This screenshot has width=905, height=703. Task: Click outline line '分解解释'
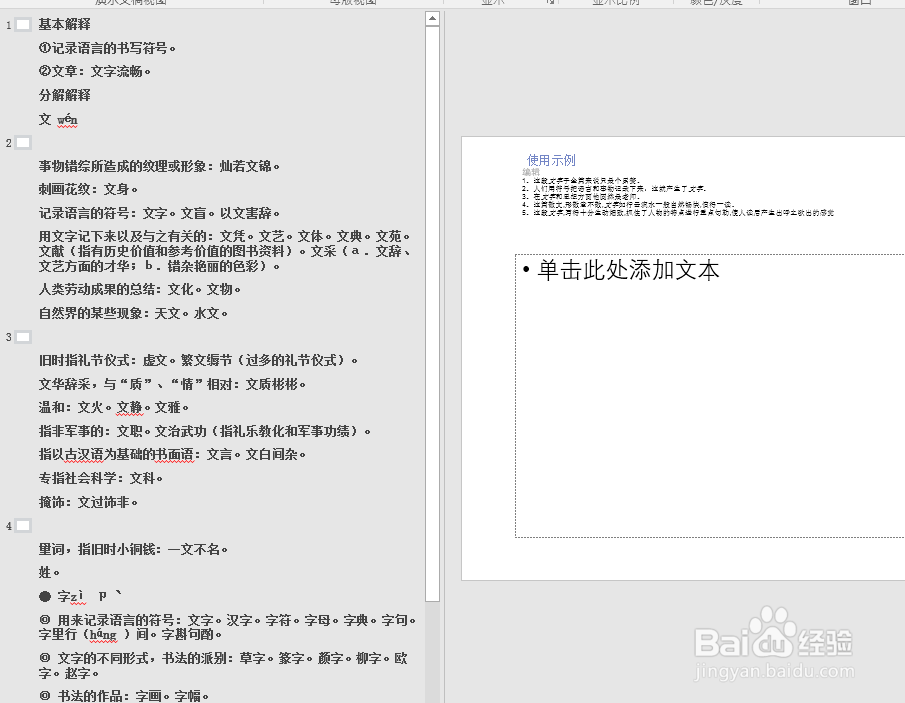click(x=65, y=95)
